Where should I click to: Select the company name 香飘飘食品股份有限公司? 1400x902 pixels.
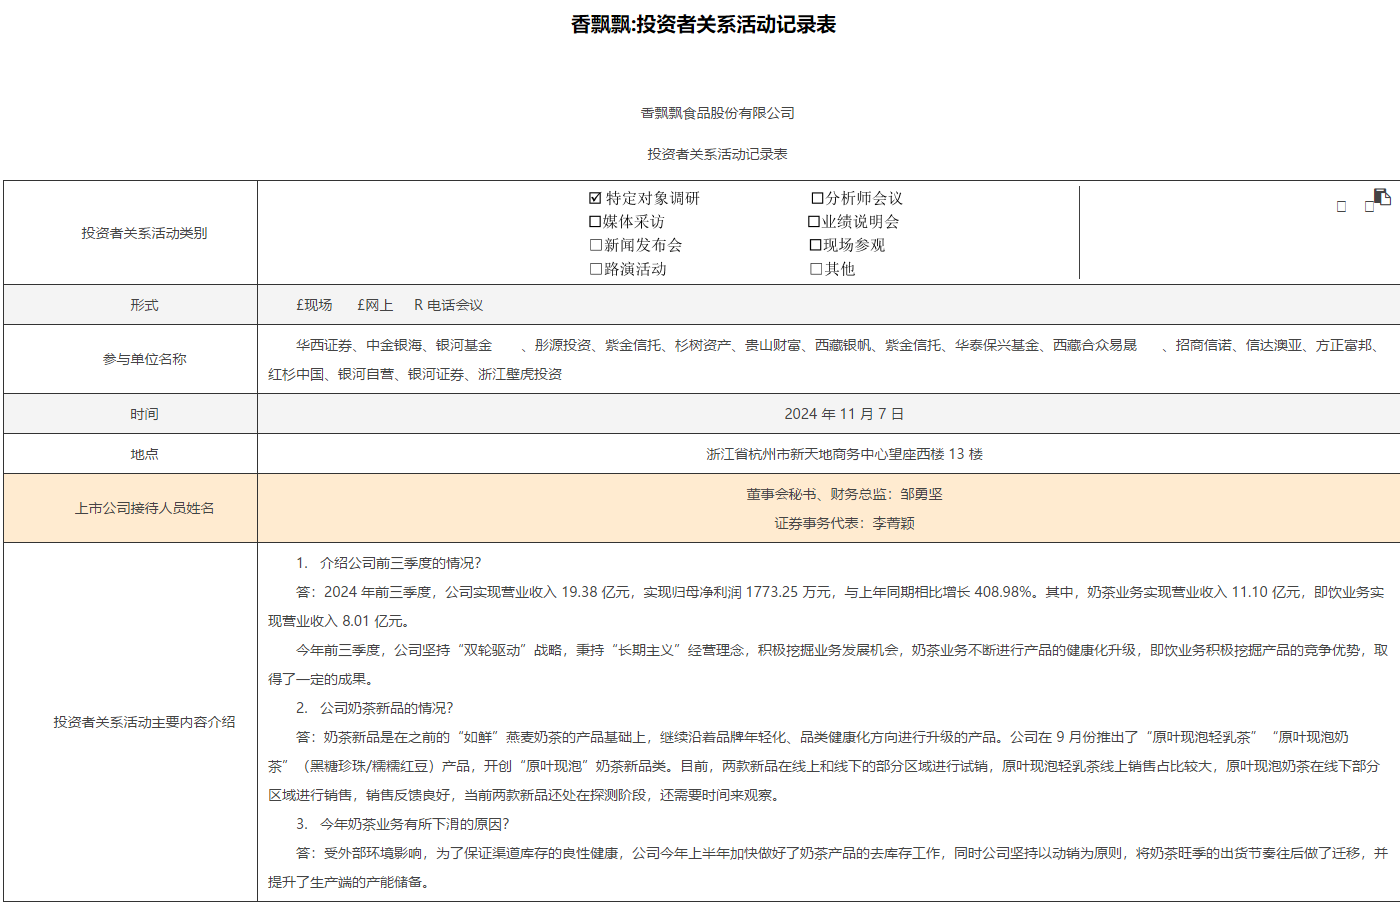(x=717, y=113)
